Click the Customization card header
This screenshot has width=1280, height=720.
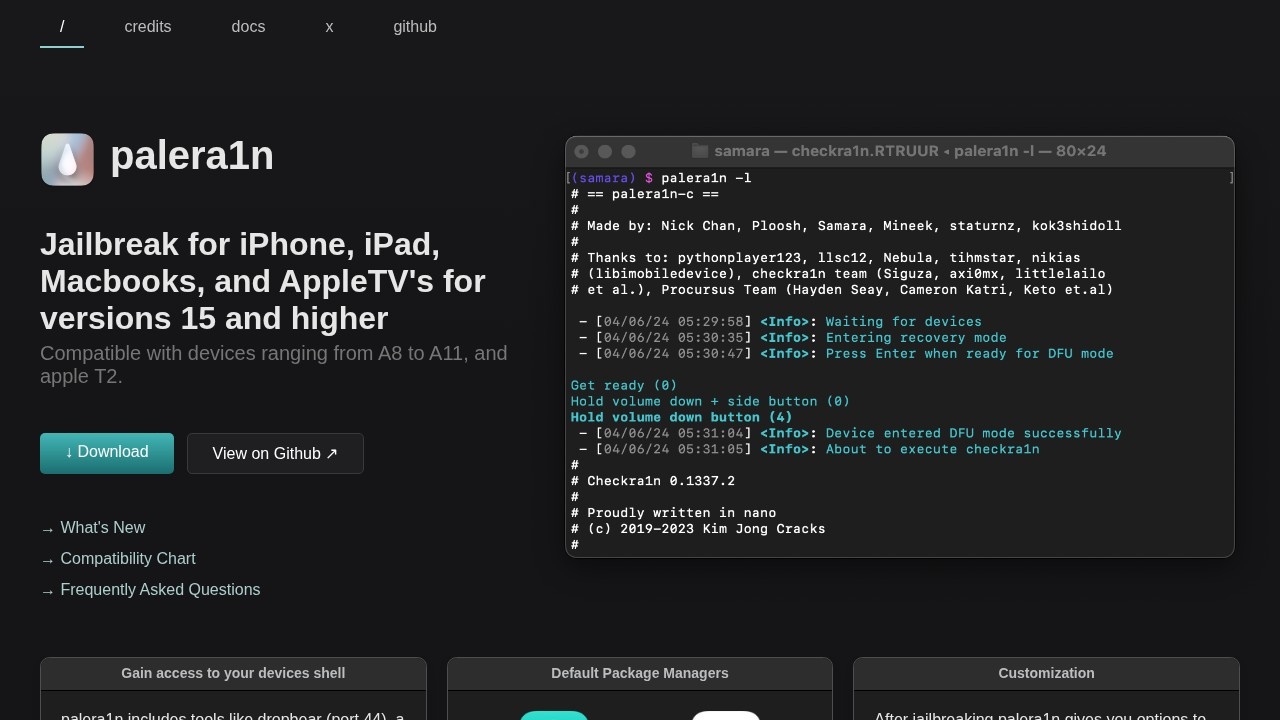(1046, 674)
